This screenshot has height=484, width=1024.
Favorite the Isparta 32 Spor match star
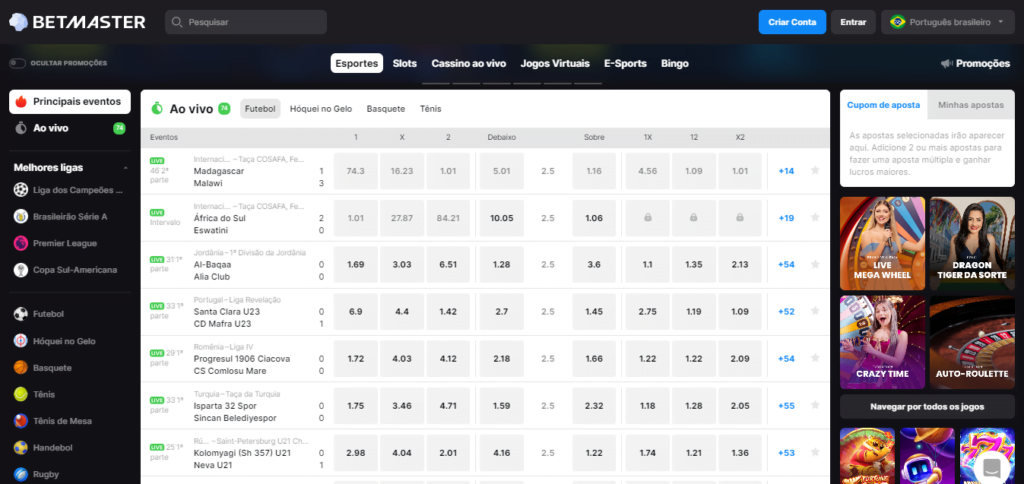pos(815,406)
